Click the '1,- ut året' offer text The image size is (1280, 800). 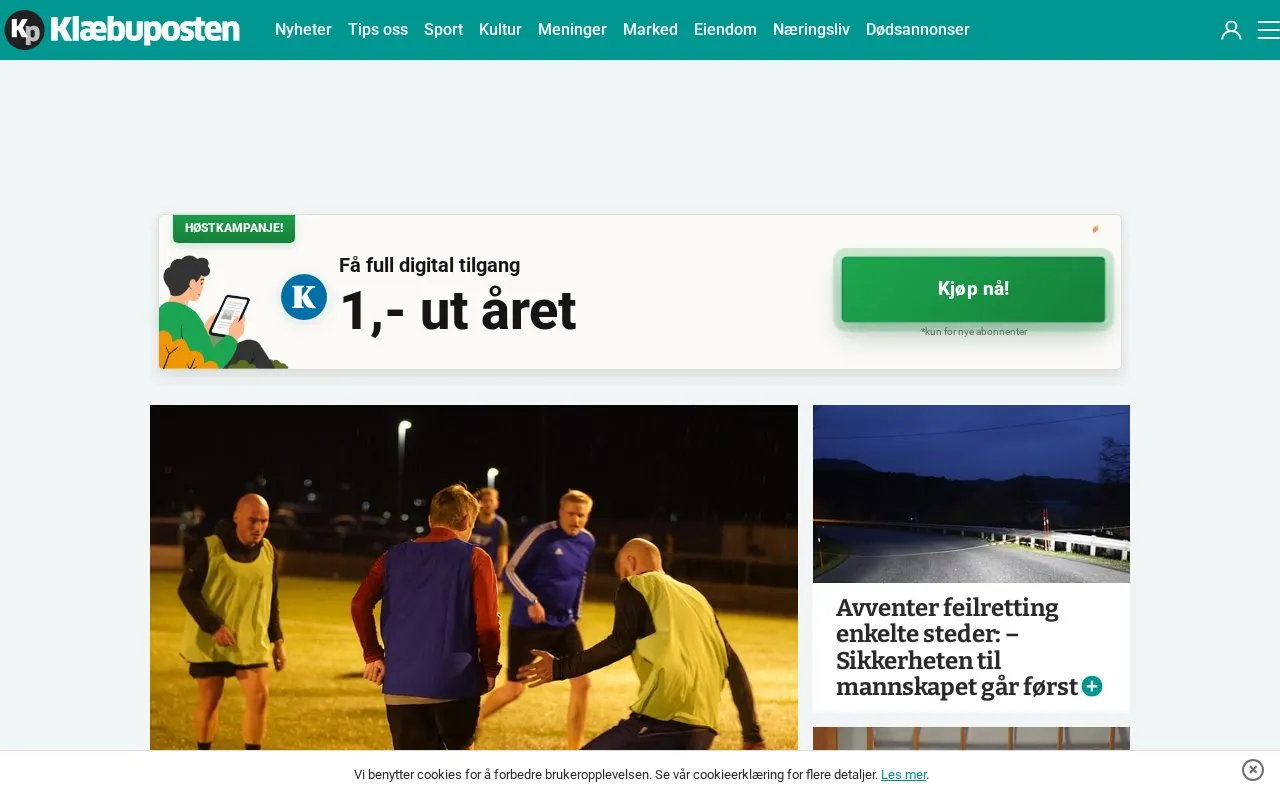[x=457, y=311]
